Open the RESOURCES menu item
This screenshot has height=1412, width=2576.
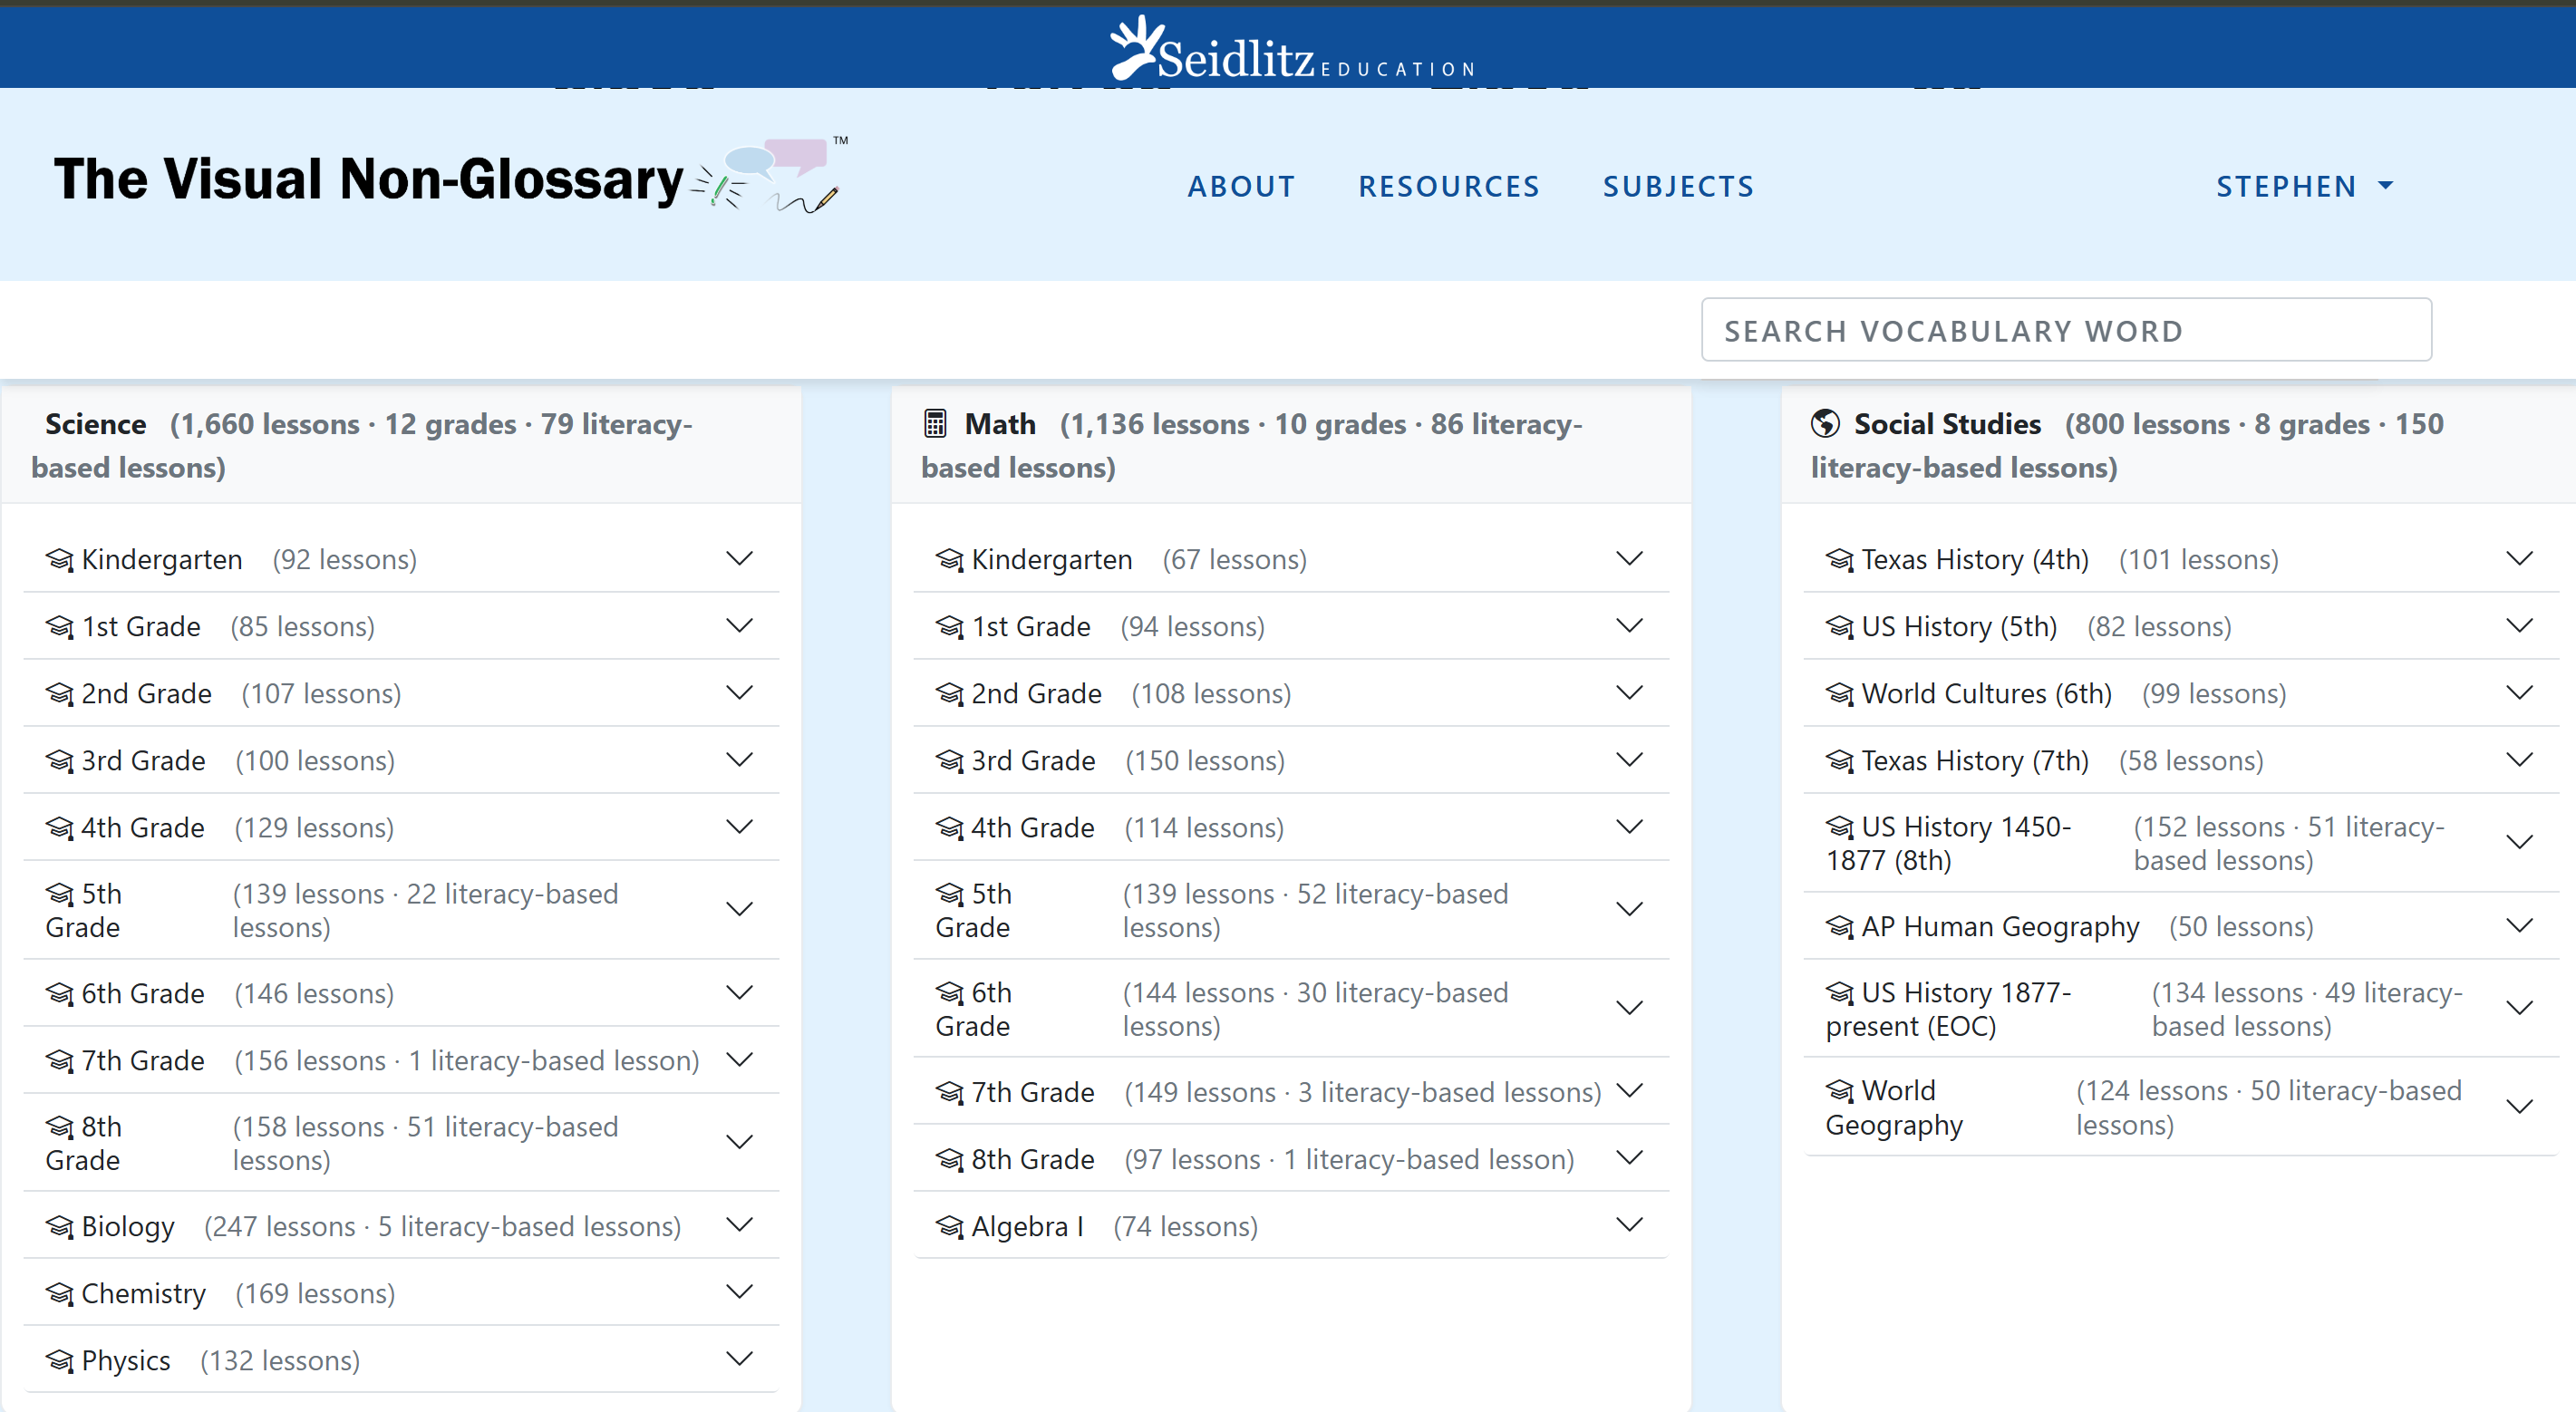(x=1448, y=187)
